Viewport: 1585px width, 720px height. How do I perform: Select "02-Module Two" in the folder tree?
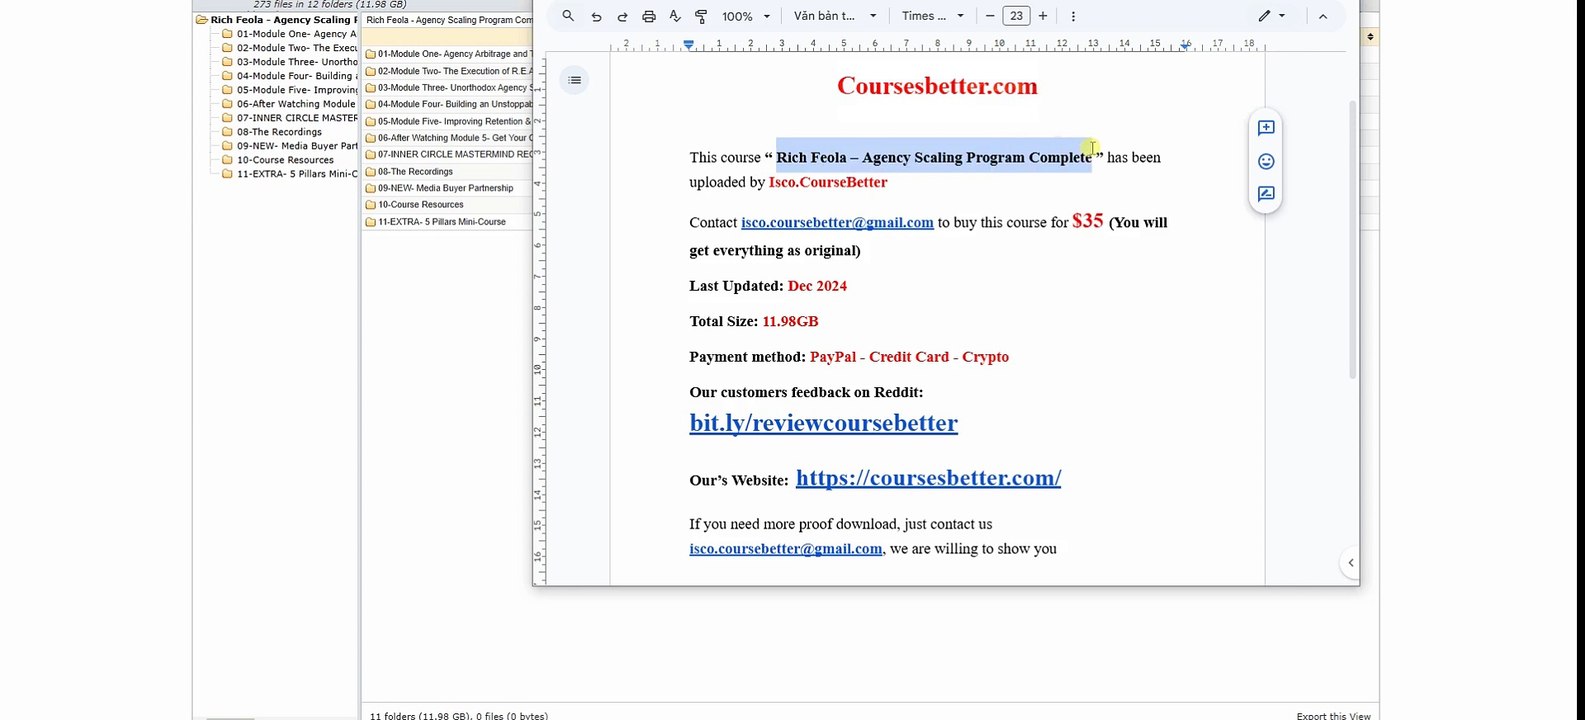[x=291, y=48]
